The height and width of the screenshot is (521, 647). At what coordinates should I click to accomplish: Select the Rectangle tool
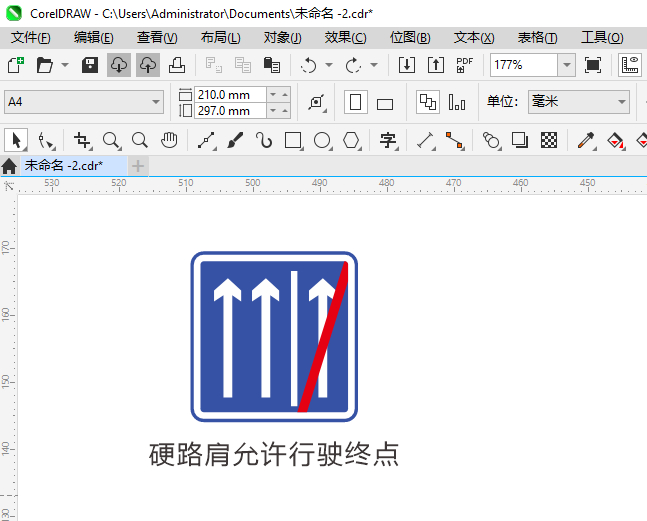(x=293, y=140)
